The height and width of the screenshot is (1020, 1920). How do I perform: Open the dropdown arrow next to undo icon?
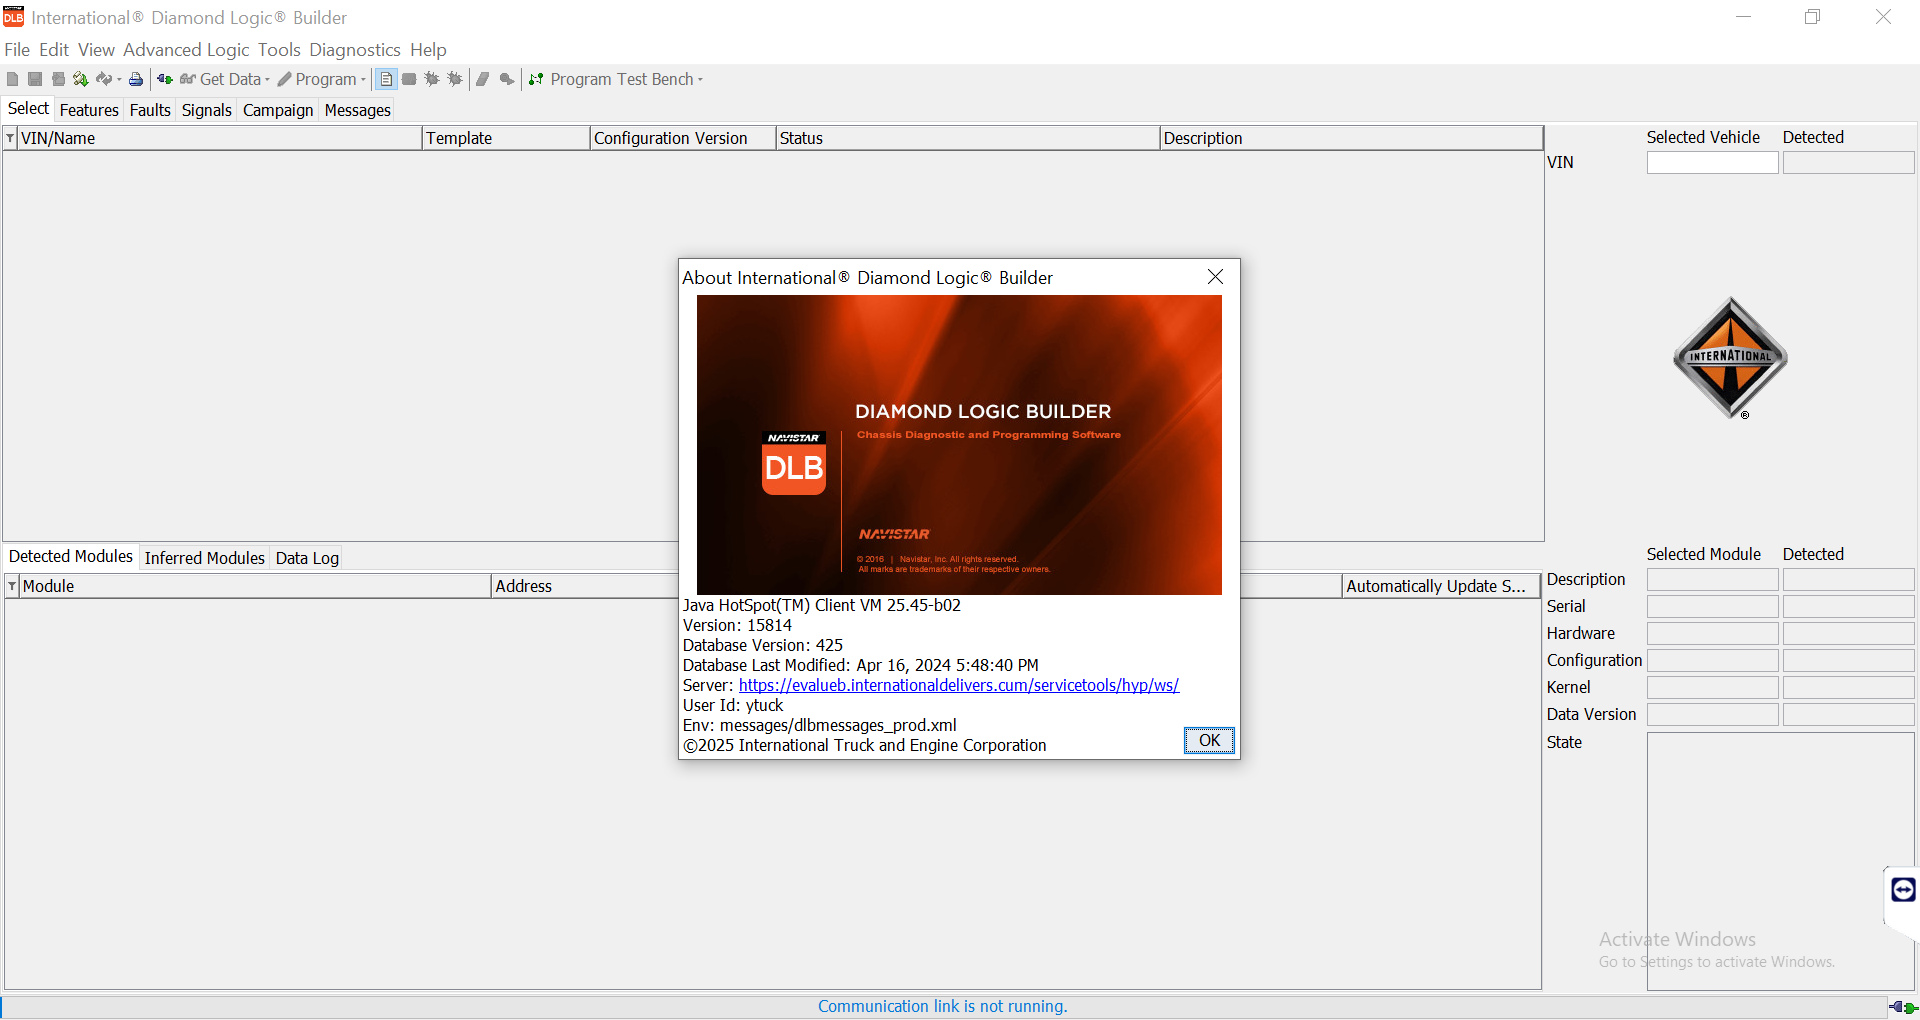(119, 80)
